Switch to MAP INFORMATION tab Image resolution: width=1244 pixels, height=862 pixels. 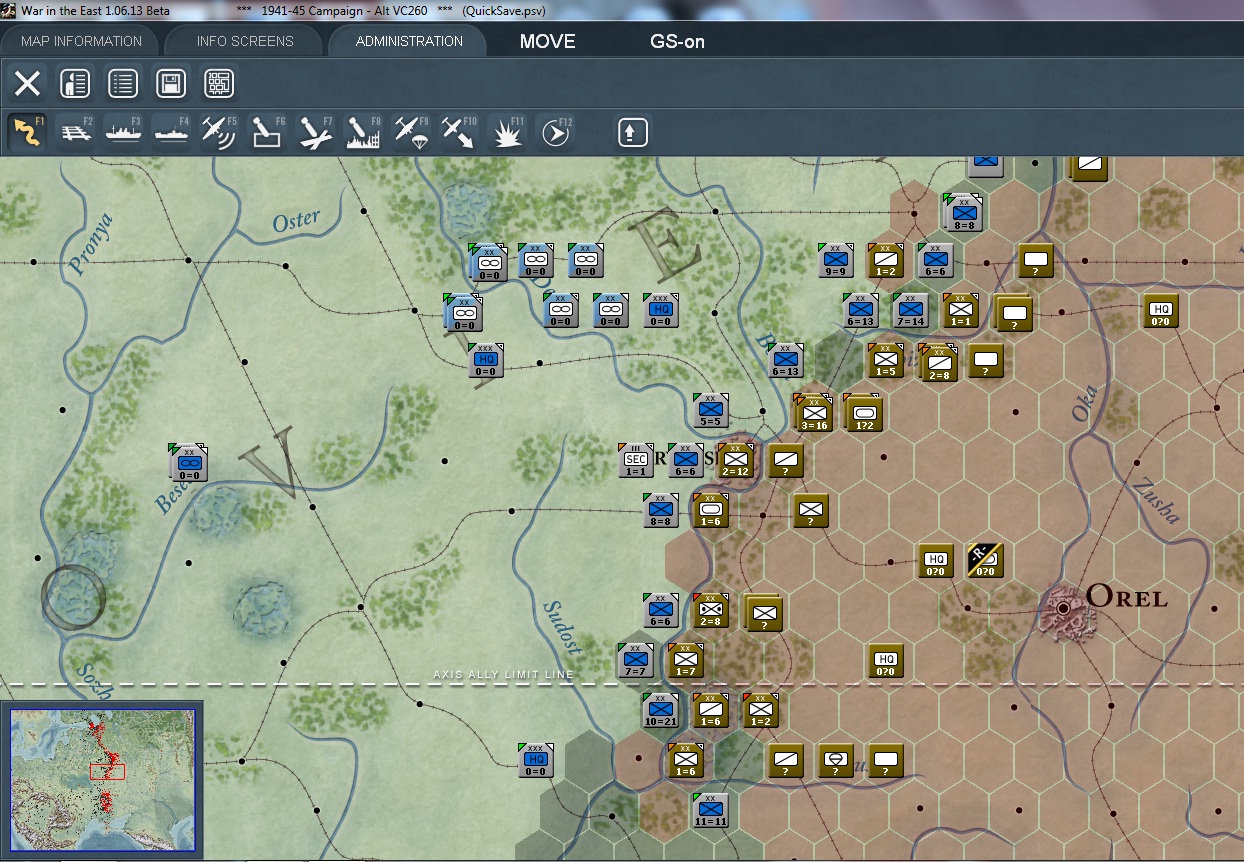coord(81,41)
